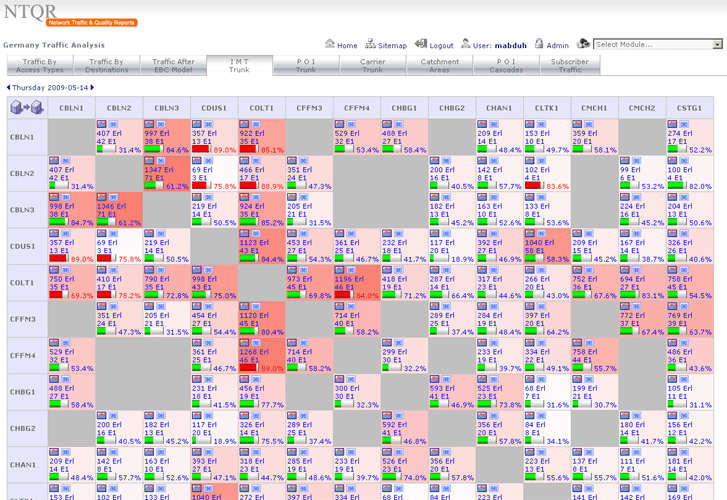The height and width of the screenshot is (500, 727).
Task: Click the Admin padlock icon
Action: 539,45
